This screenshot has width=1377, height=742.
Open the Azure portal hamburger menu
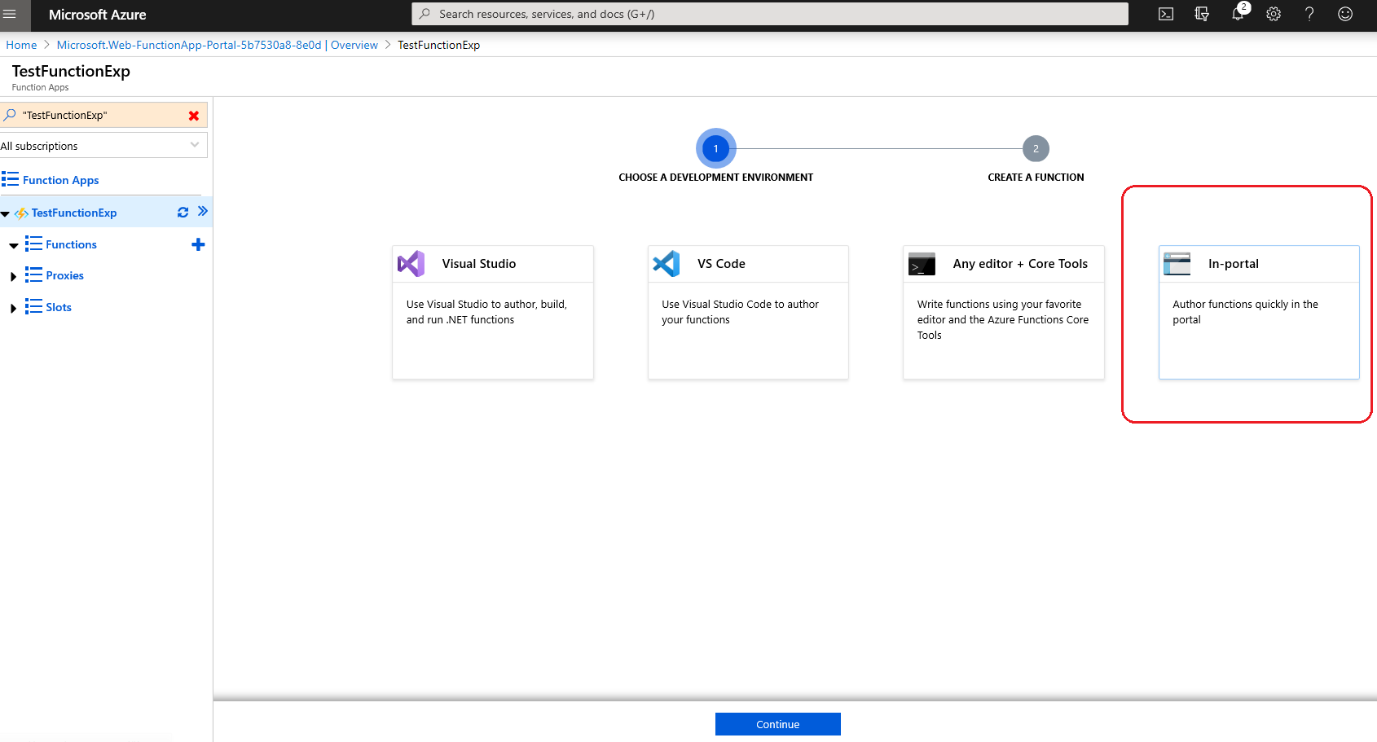pyautogui.click(x=10, y=14)
